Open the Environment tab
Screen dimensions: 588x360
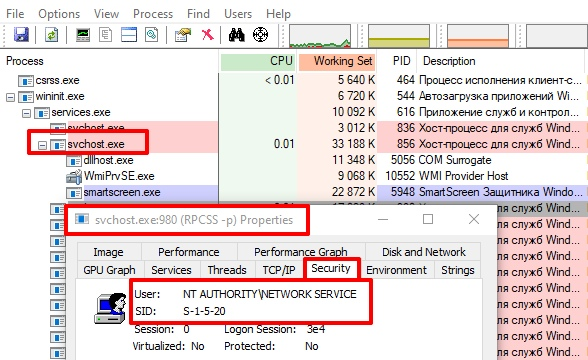[x=396, y=270]
